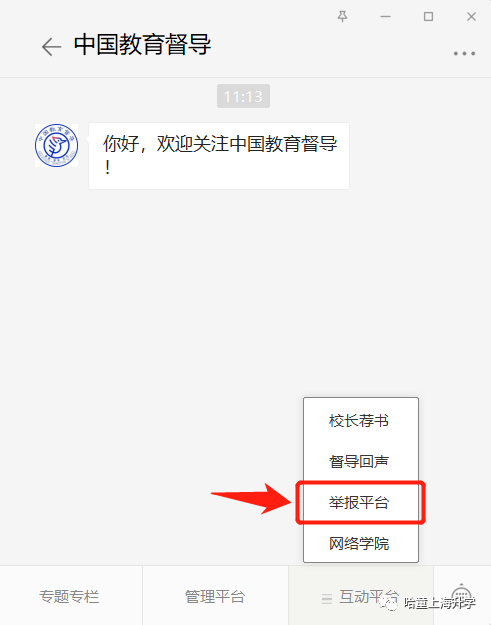Image resolution: width=491 pixels, height=625 pixels.
Task: Minimize the chat window
Action: click(x=385, y=17)
